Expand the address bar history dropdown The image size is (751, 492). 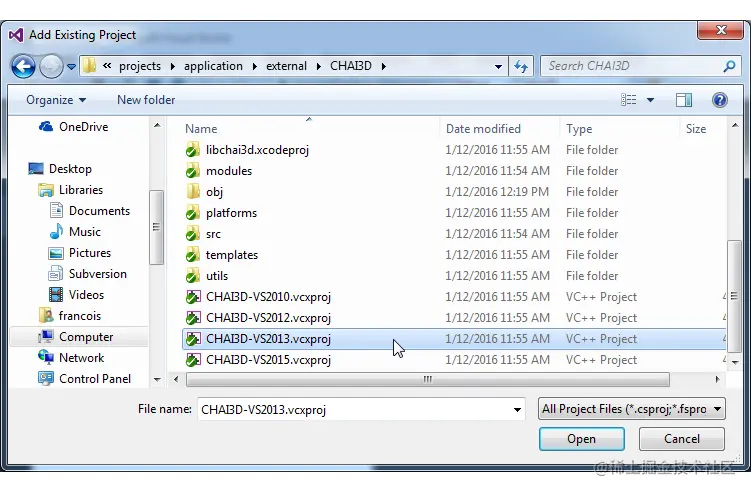(x=498, y=67)
